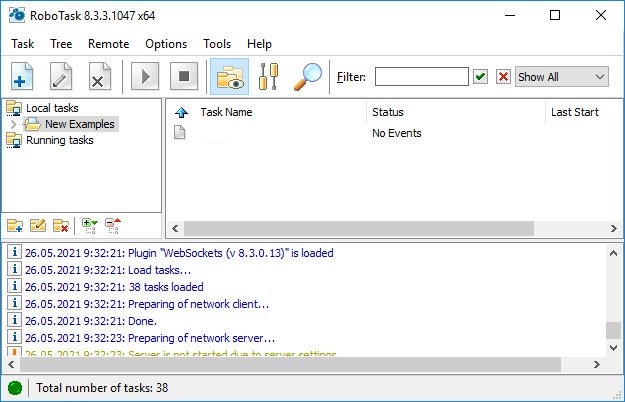The height and width of the screenshot is (402, 625).
Task: Select 'Preparing of network server...' log entry
Action: click(149, 338)
